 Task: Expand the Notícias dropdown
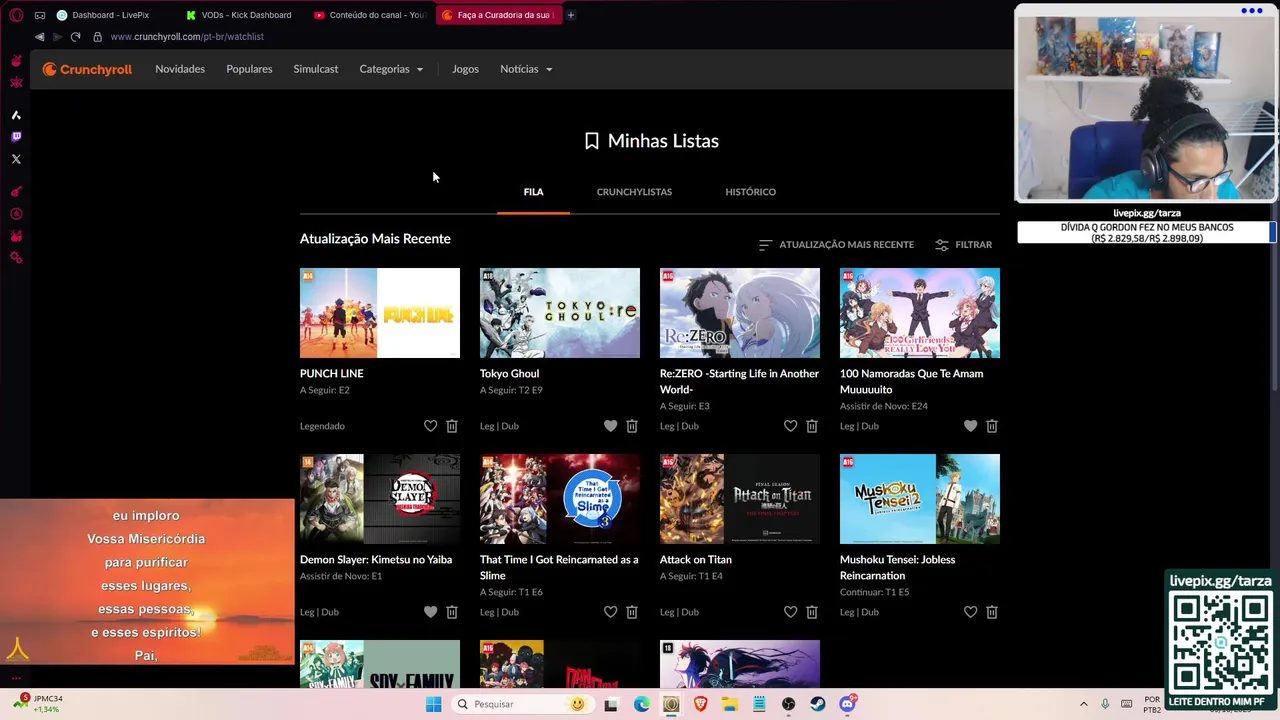pos(526,69)
